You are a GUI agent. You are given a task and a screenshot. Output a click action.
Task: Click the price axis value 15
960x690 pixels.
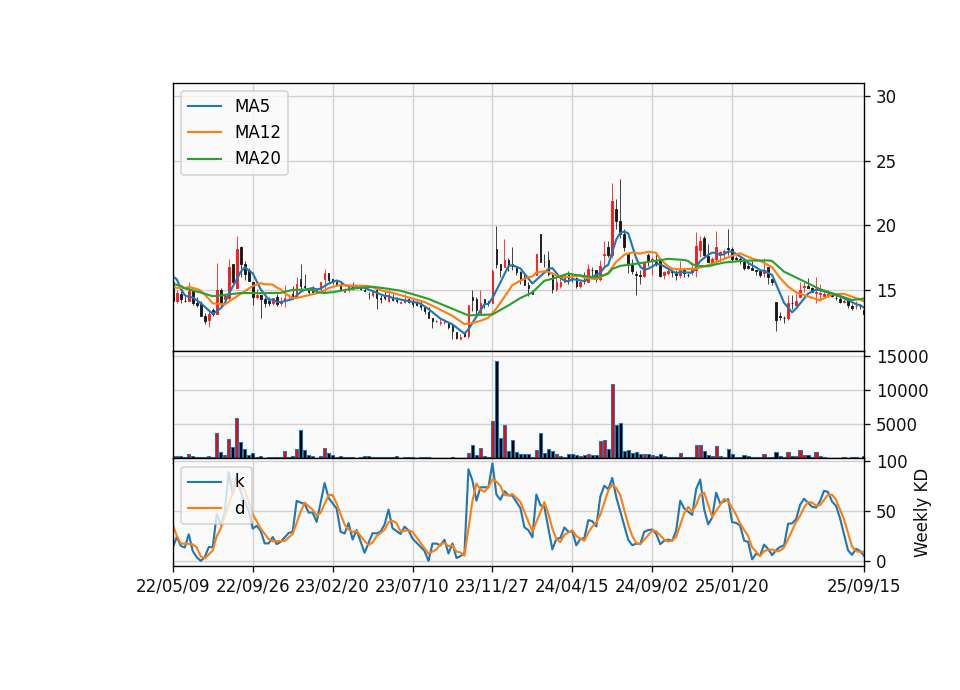(886, 291)
